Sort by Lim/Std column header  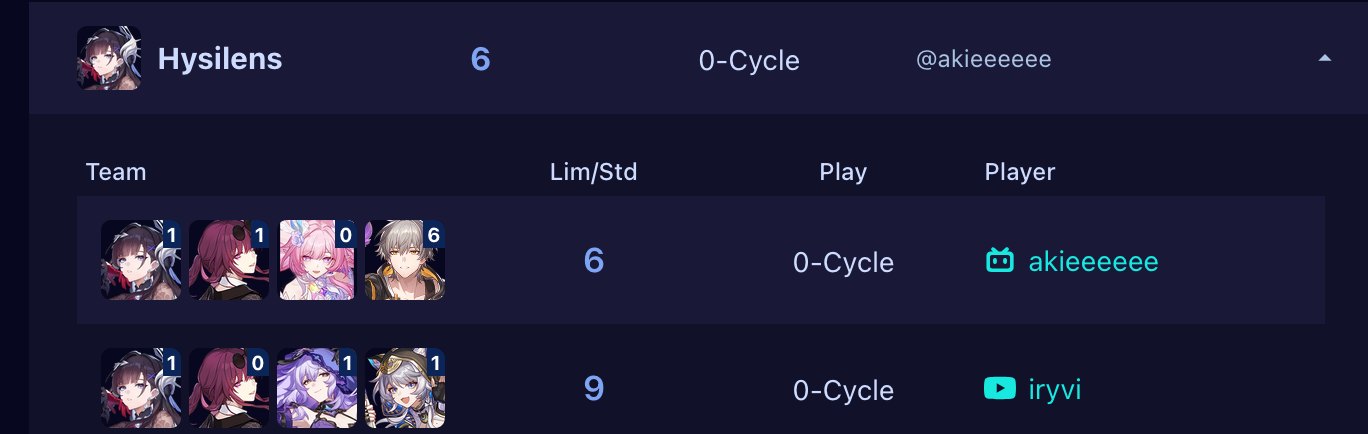pos(593,172)
